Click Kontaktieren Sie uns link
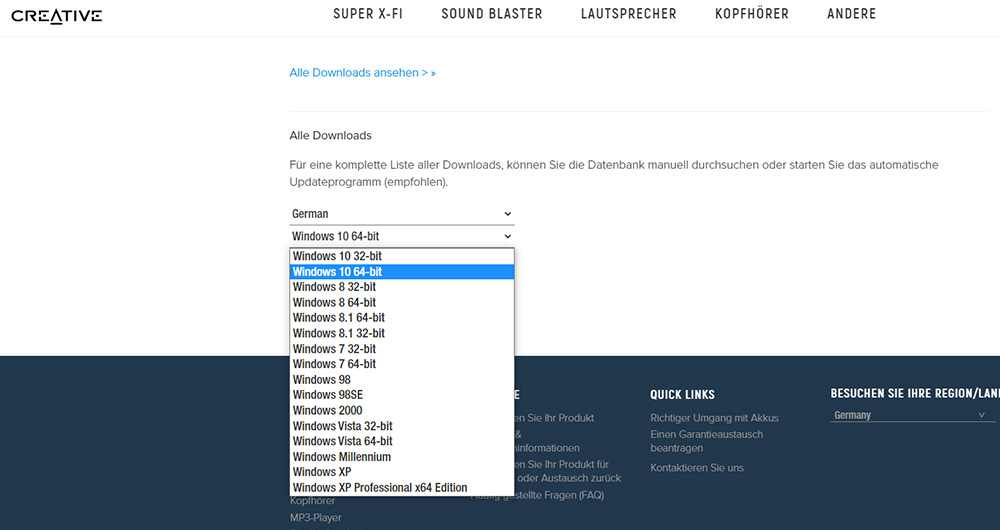Image resolution: width=1000 pixels, height=530 pixels. tap(697, 468)
